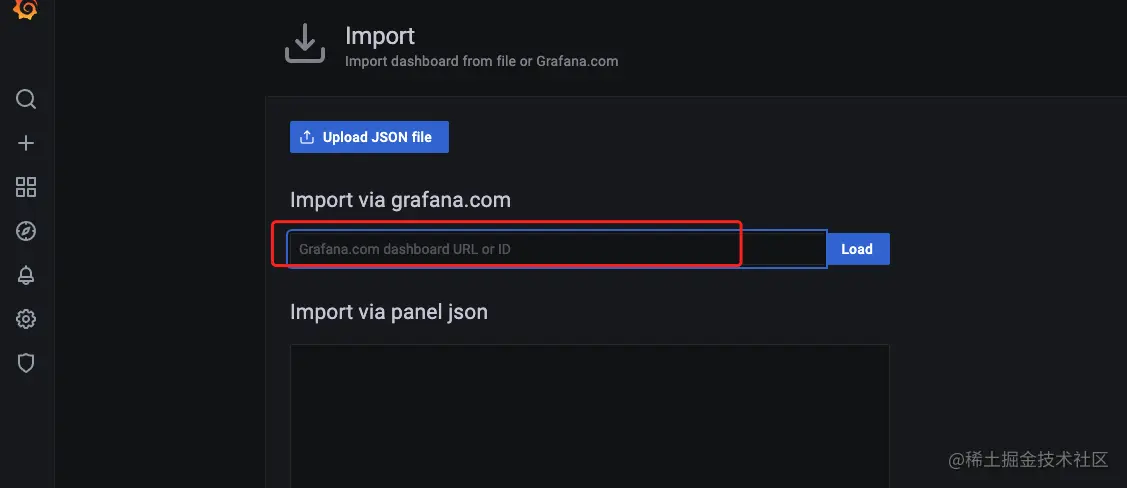Click the upload arrow inside Upload button

pos(307,137)
